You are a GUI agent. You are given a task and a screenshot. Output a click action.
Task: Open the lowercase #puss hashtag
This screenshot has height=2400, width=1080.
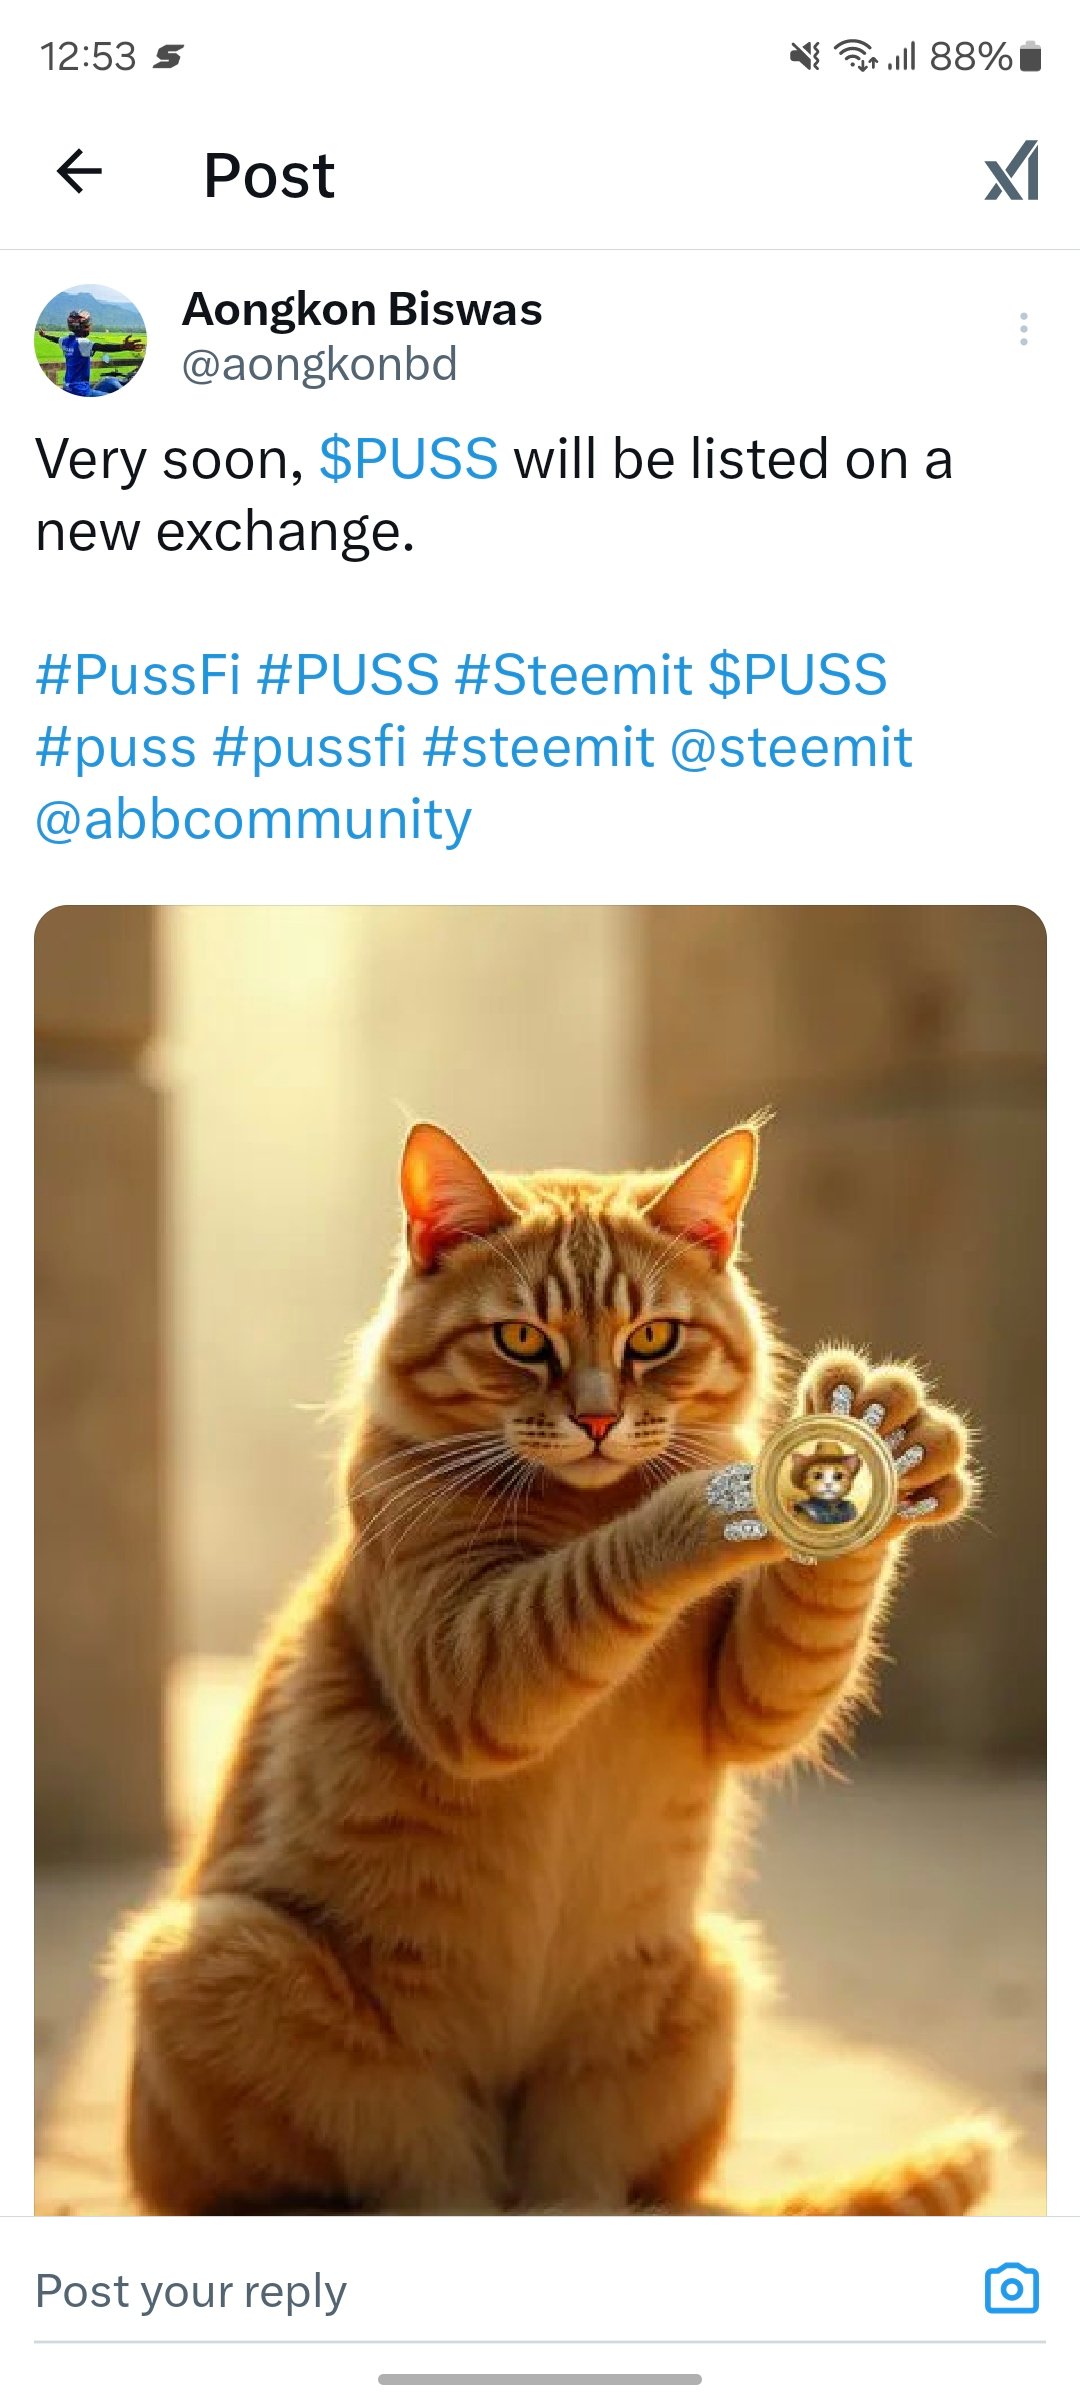pyautogui.click(x=116, y=748)
